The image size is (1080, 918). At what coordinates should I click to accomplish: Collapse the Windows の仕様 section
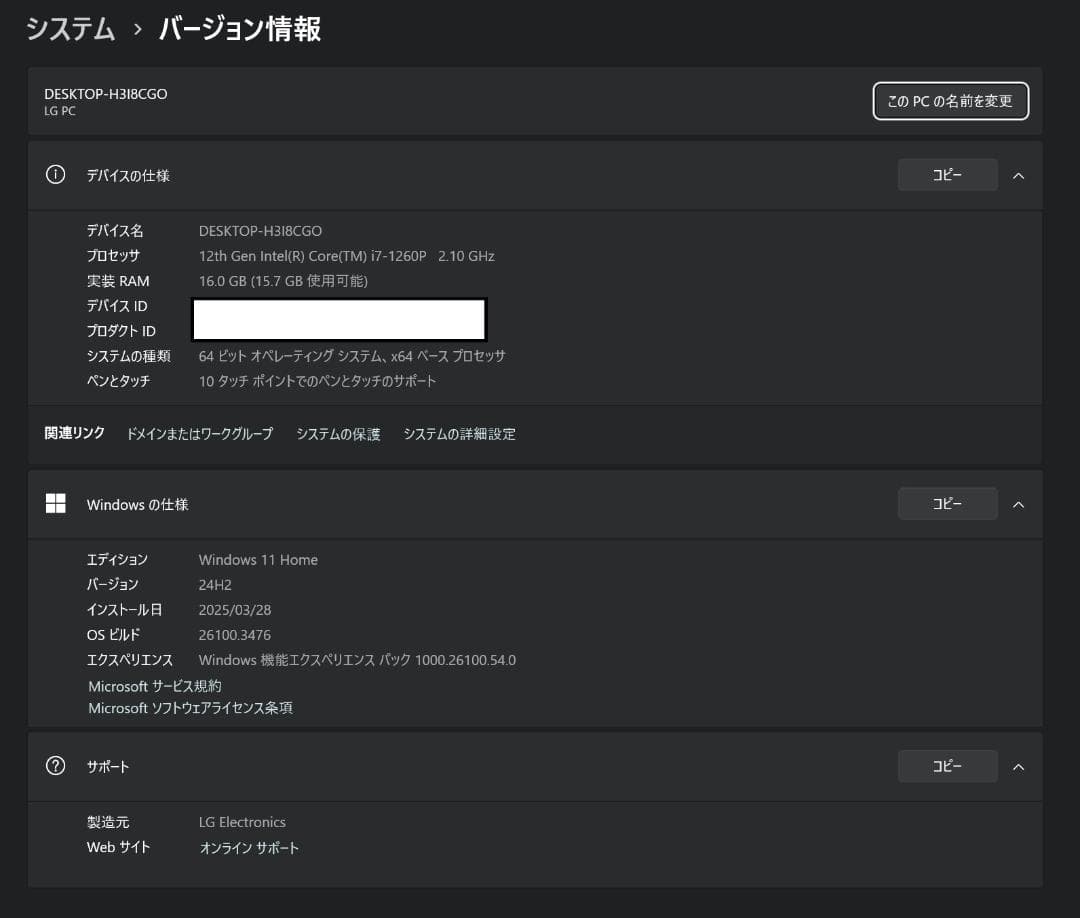1018,503
